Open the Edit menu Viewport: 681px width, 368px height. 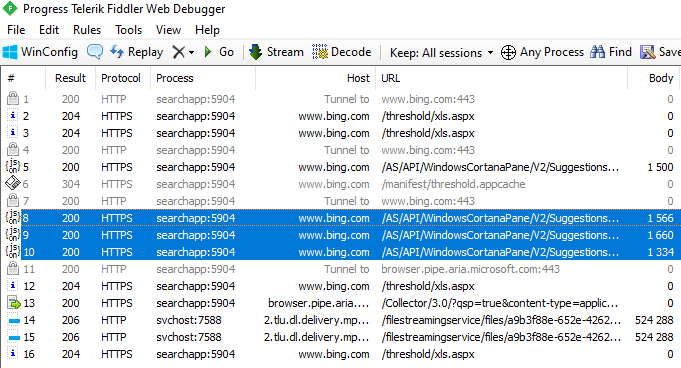click(x=49, y=30)
